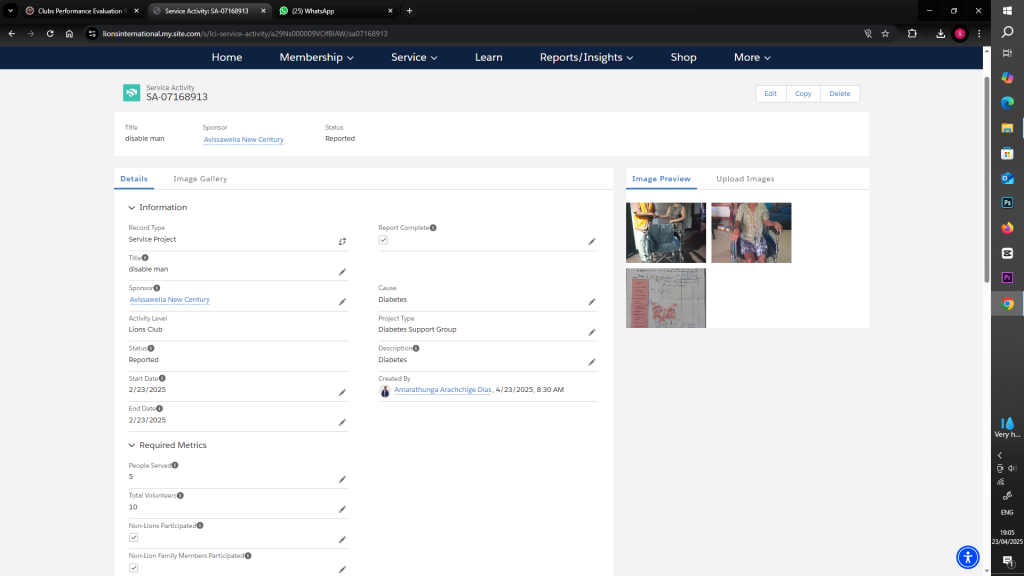Open the Chrome tab search dropdown
Viewport: 1024px width, 576px height.
pyautogui.click(x=10, y=10)
